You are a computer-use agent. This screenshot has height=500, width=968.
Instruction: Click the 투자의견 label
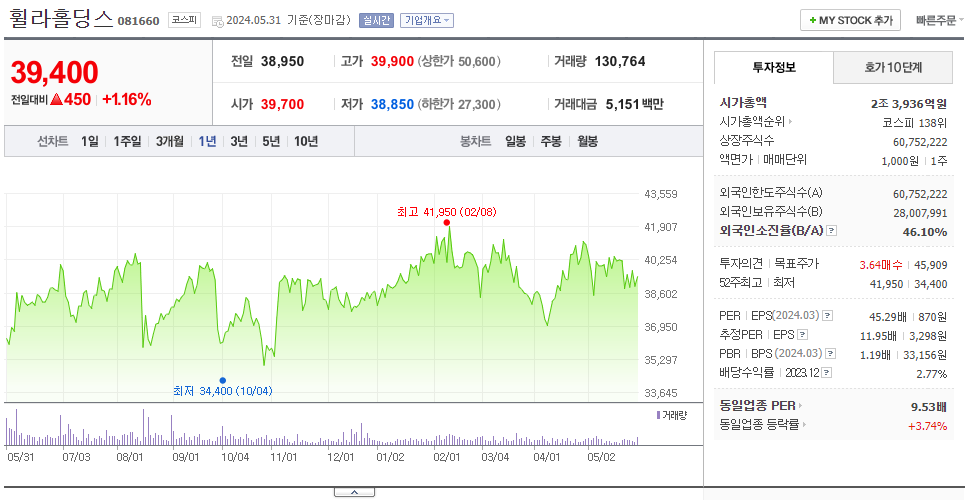click(741, 264)
